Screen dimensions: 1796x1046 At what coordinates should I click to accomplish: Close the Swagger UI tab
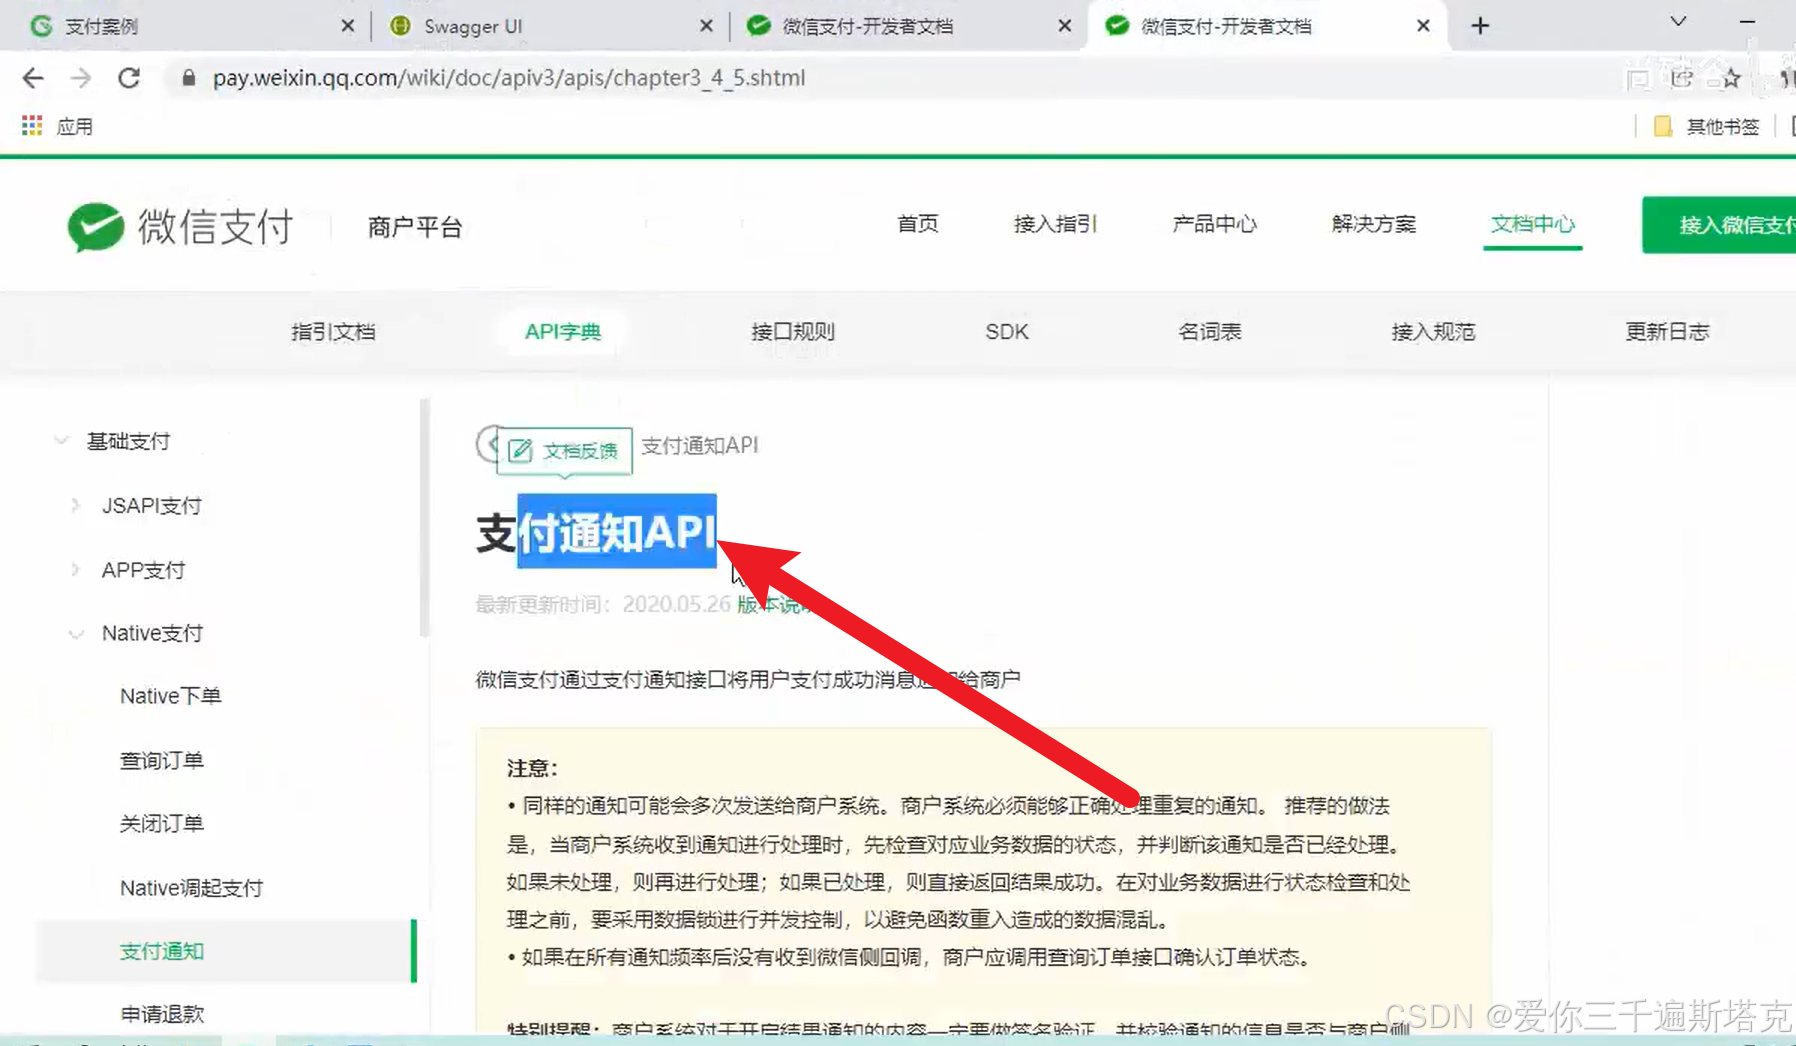706,26
